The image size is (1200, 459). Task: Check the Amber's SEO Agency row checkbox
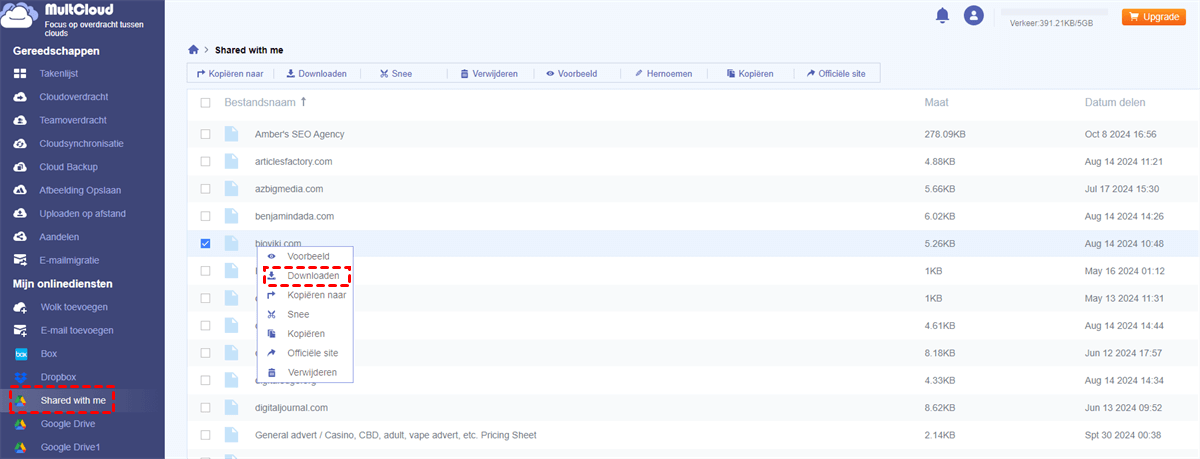click(x=205, y=134)
